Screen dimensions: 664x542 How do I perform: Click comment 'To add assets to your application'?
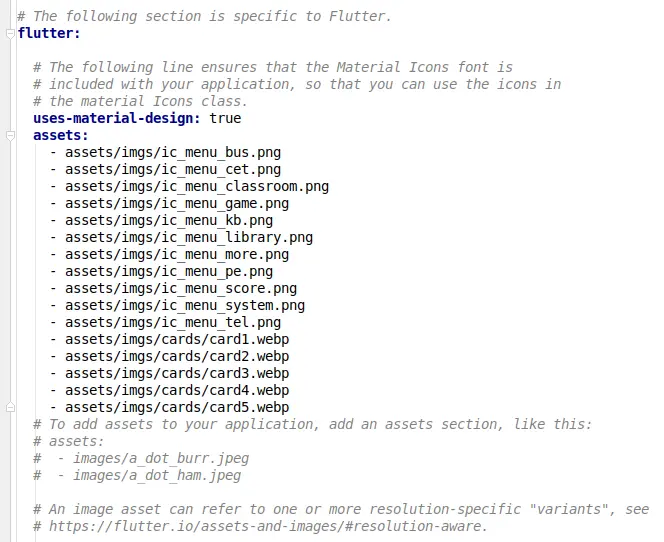coord(313,424)
